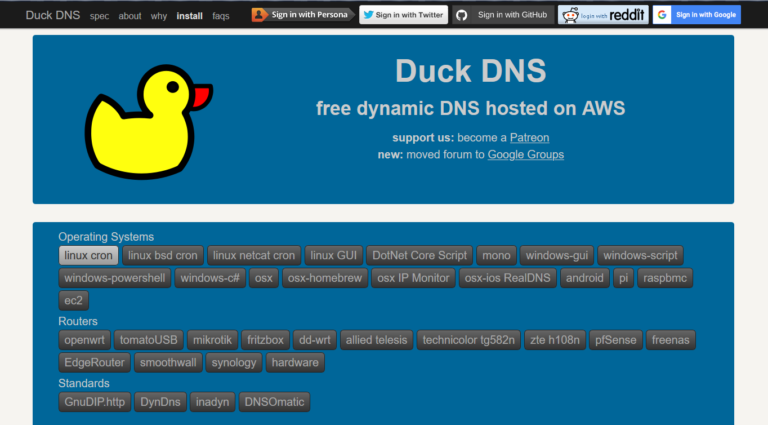This screenshot has height=425, width=768.
Task: Log in with reddit
Action: [x=603, y=15]
